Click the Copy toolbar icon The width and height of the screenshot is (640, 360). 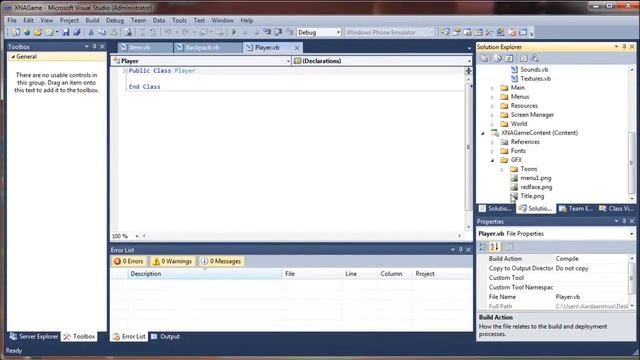pyautogui.click(x=102, y=32)
